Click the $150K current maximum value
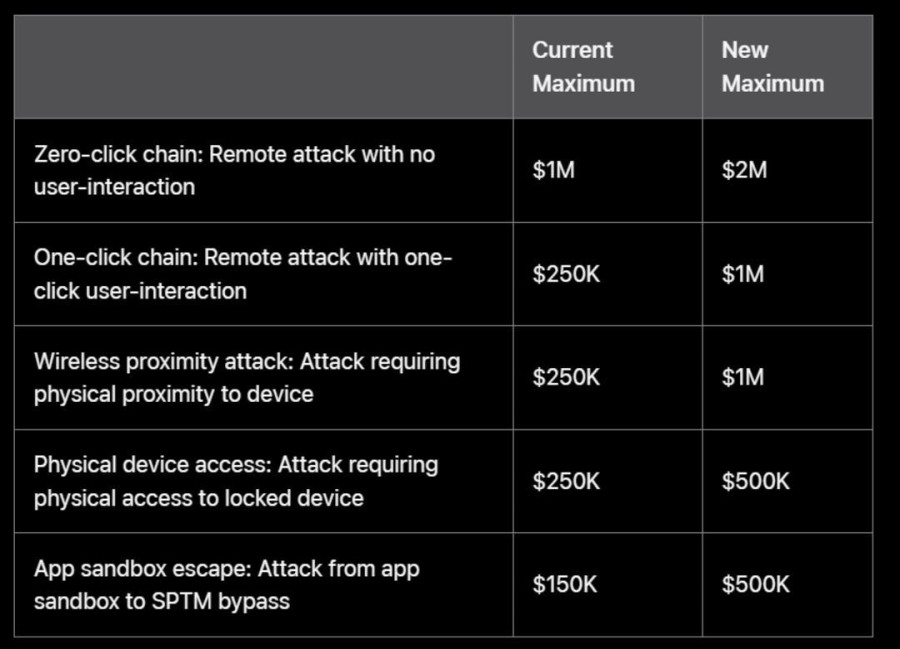Image resolution: width=900 pixels, height=649 pixels. click(566, 585)
